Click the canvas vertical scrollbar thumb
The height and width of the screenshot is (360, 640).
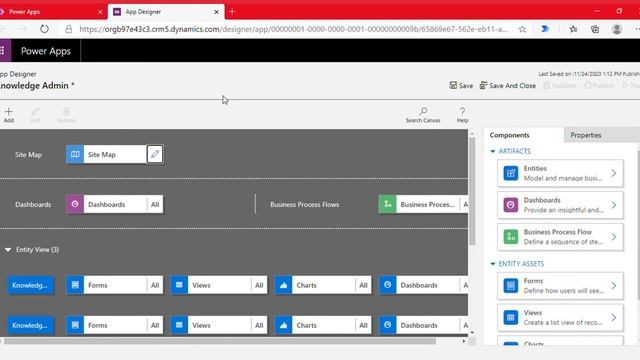472,191
